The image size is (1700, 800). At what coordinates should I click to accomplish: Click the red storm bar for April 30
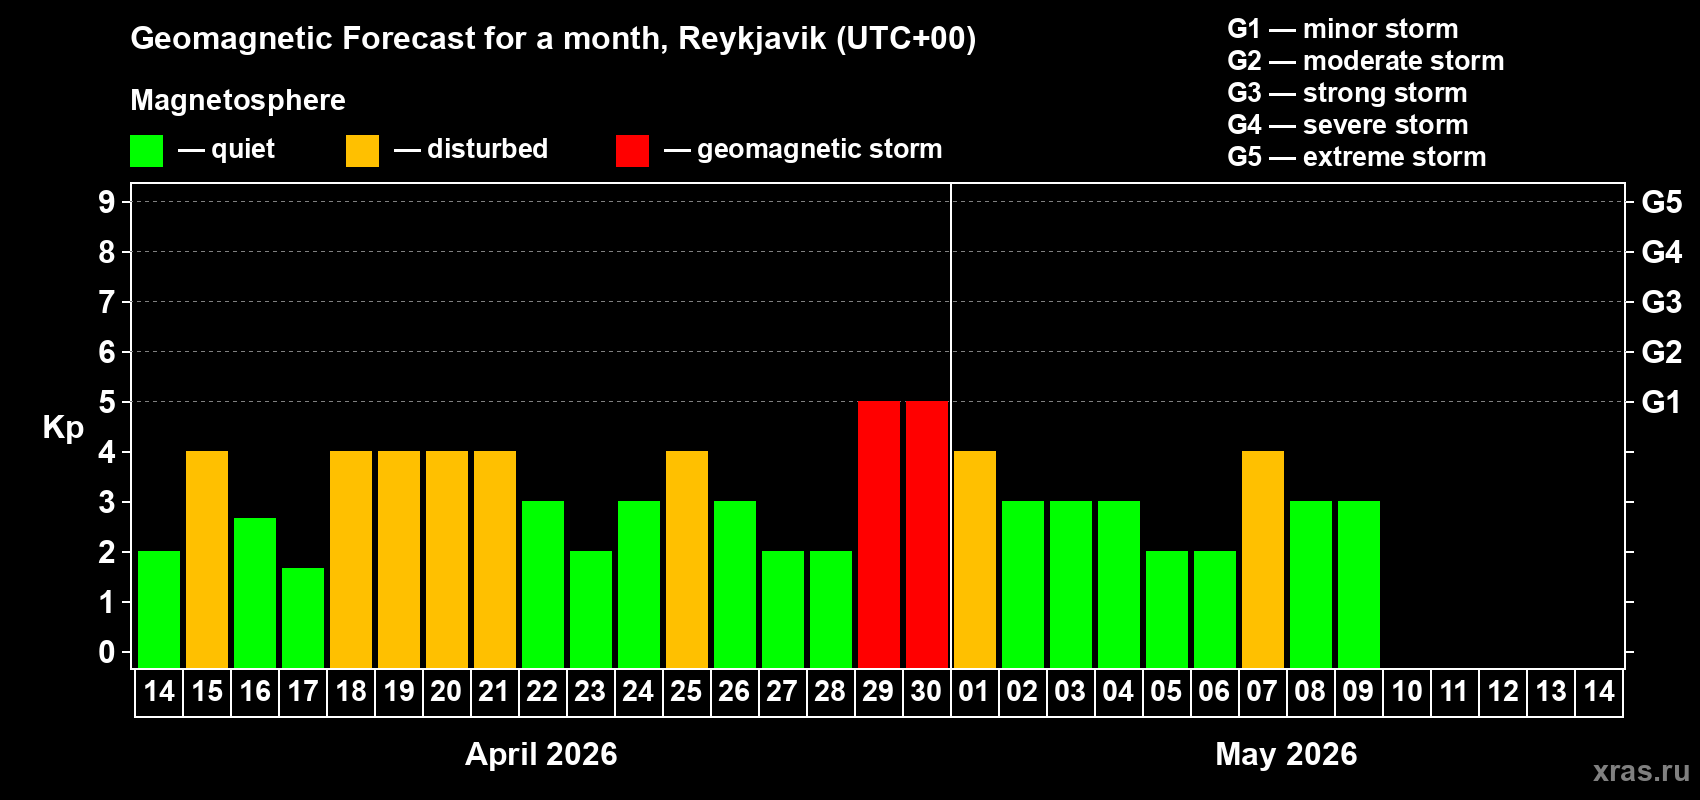point(927,534)
